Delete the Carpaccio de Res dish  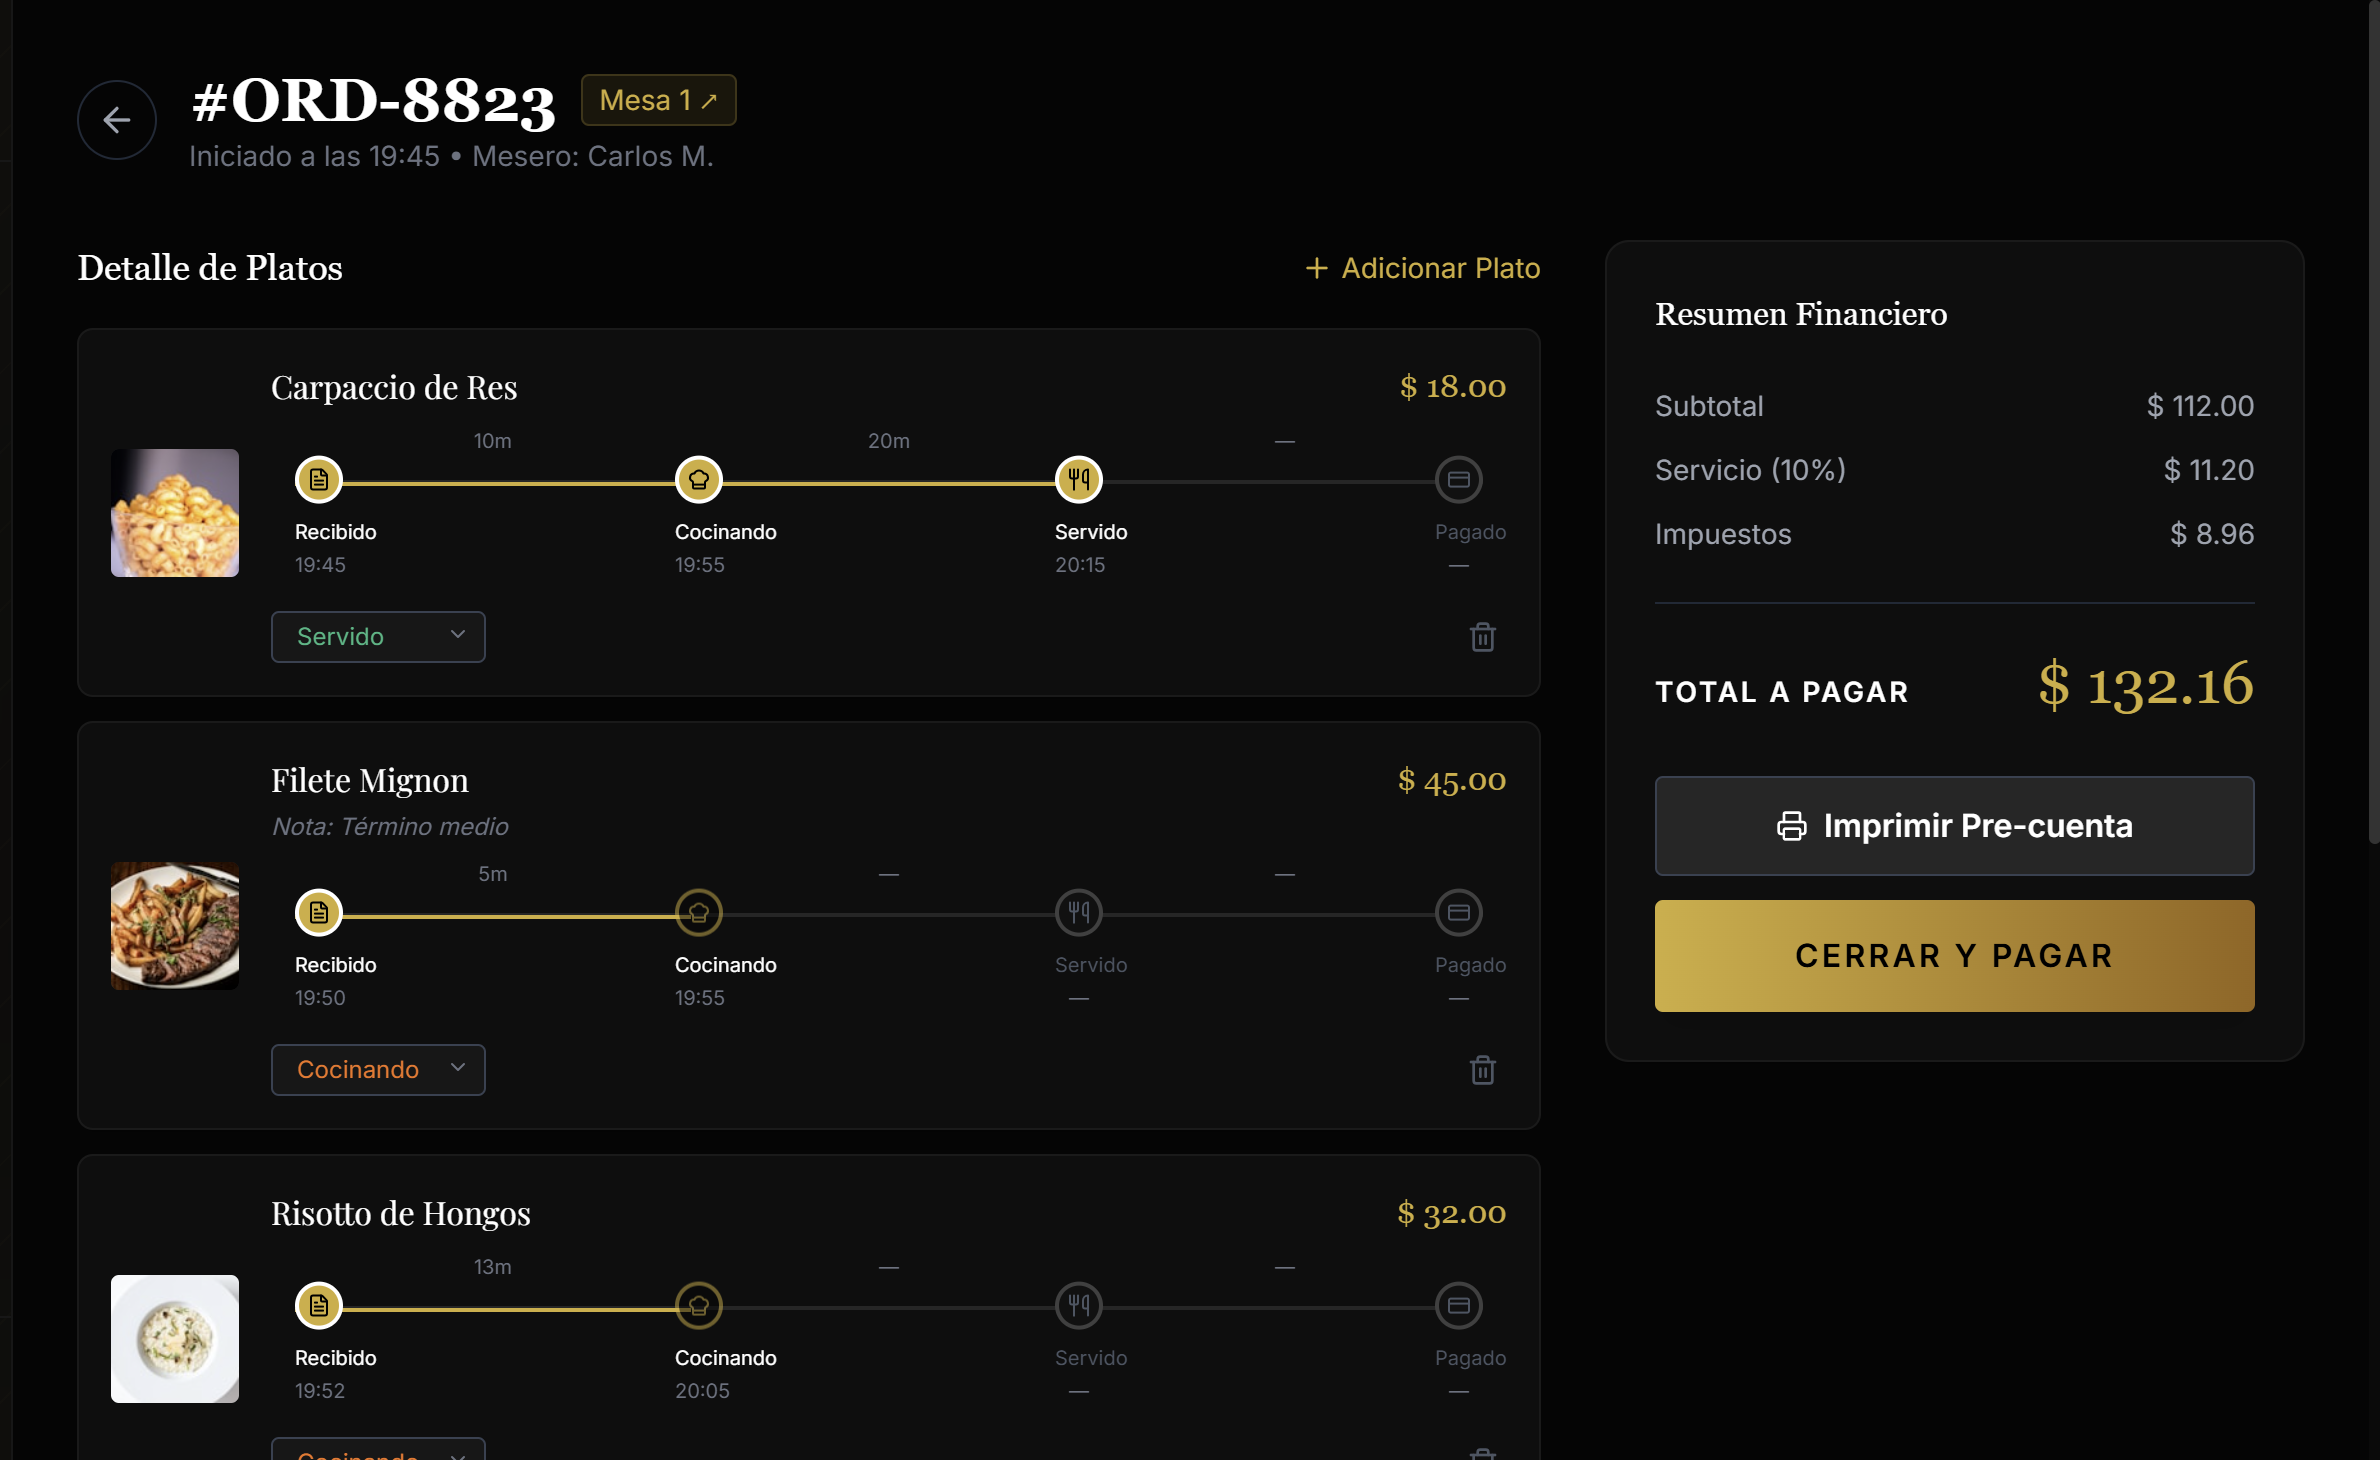[1482, 637]
